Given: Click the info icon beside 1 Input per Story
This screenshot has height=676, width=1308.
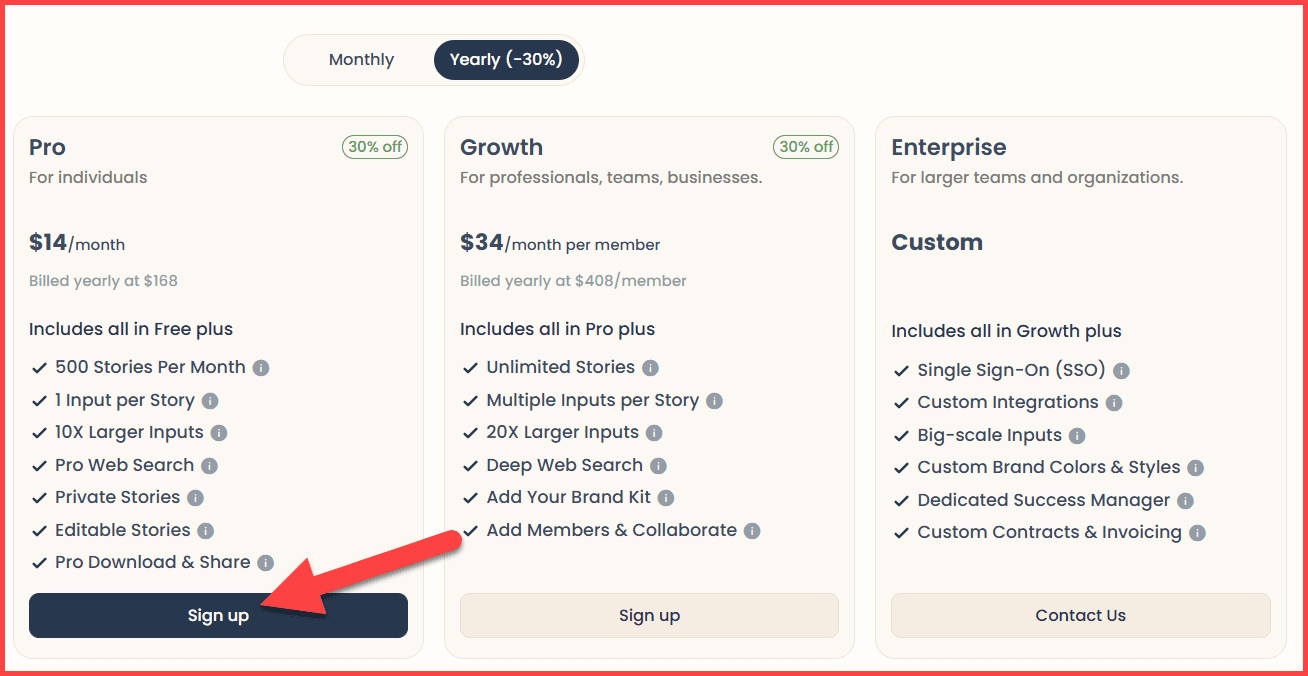Looking at the screenshot, I should pos(210,400).
